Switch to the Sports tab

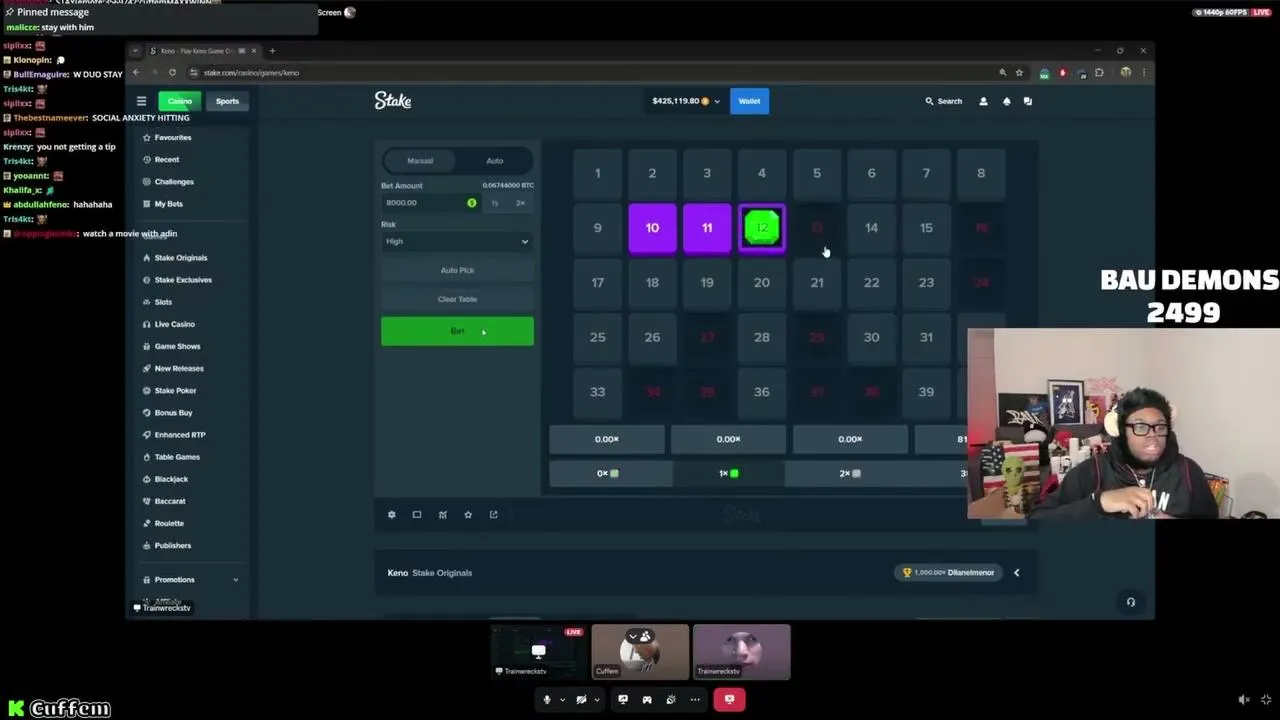(x=227, y=101)
